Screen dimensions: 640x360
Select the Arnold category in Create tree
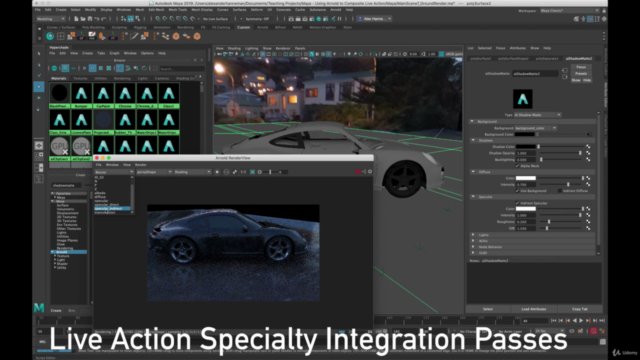click(x=69, y=252)
